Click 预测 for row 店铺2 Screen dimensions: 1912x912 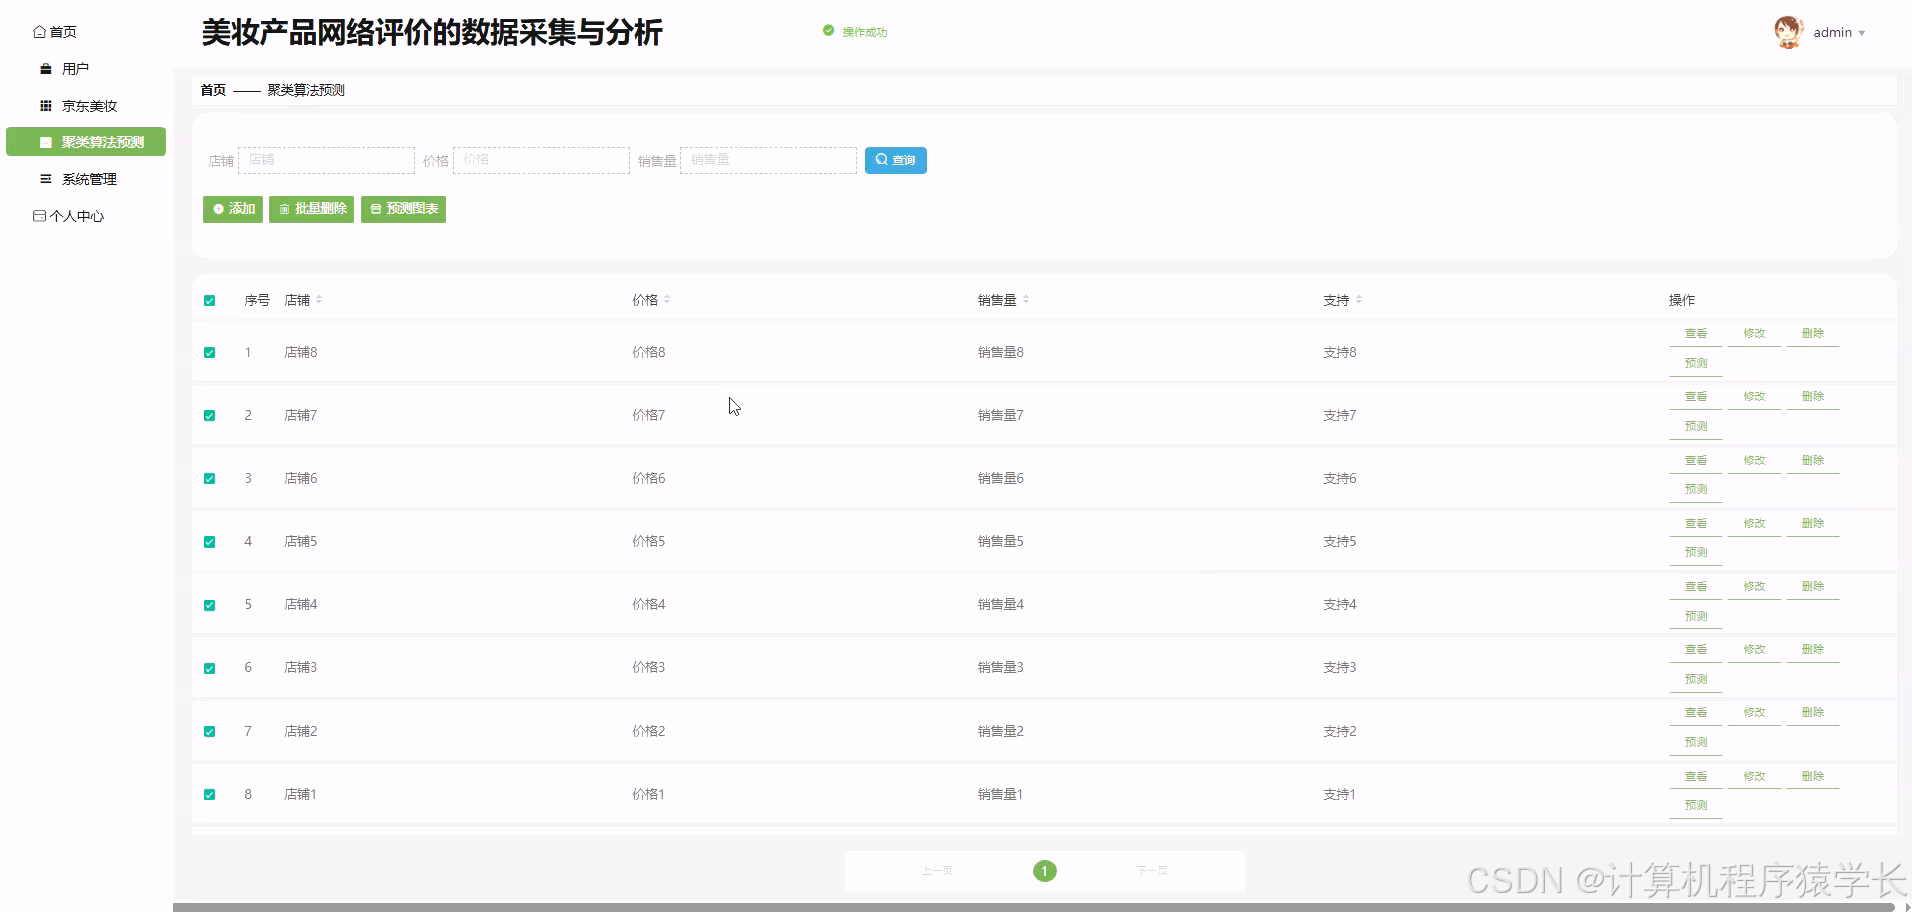pos(1696,743)
